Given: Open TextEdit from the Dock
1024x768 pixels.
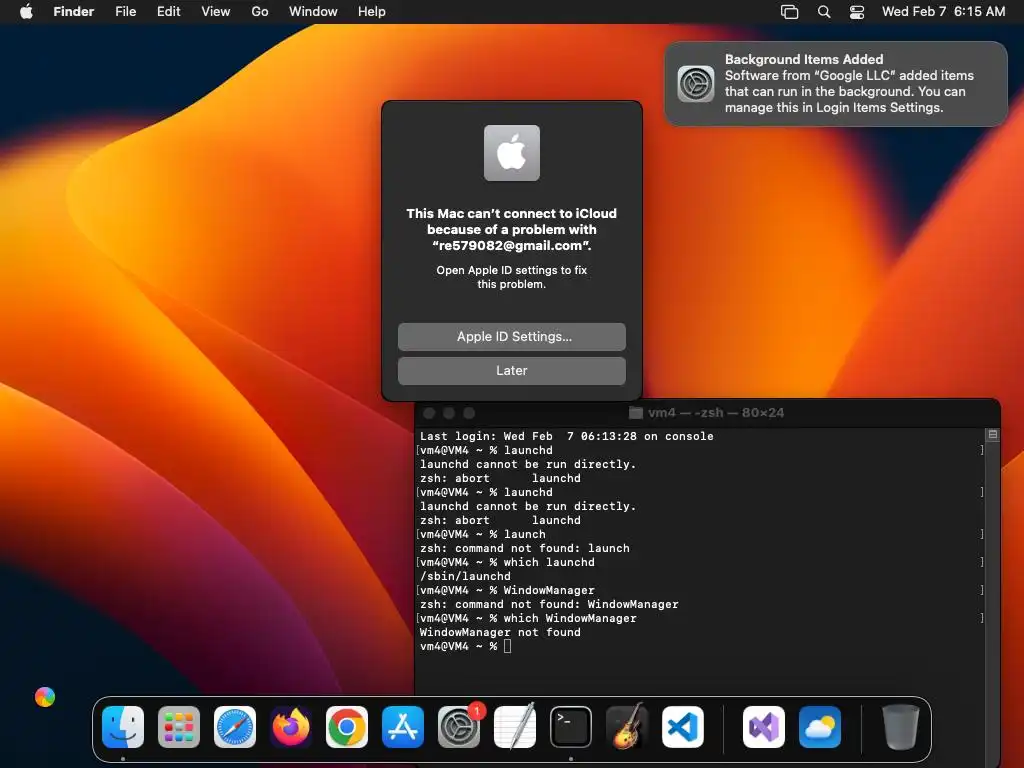Looking at the screenshot, I should point(515,727).
